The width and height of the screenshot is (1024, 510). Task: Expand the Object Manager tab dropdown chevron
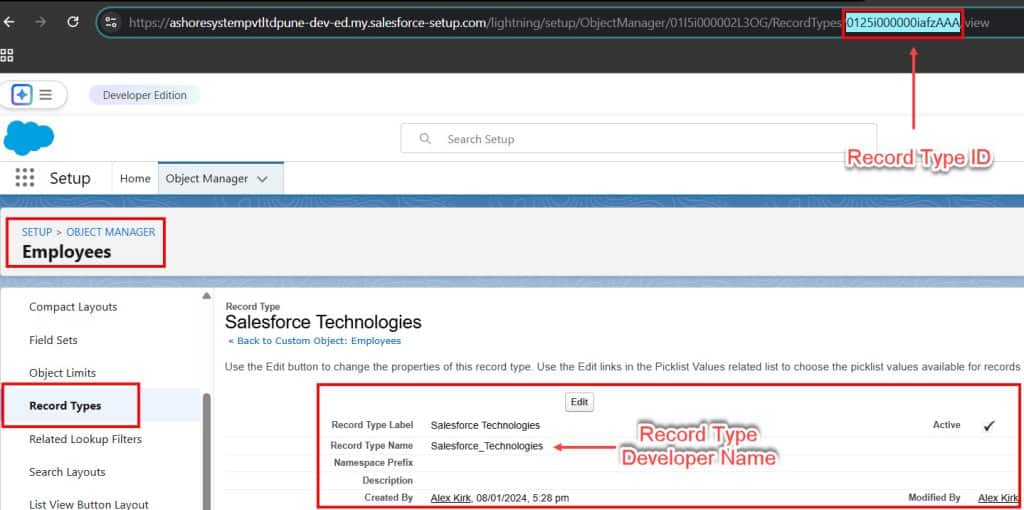263,179
